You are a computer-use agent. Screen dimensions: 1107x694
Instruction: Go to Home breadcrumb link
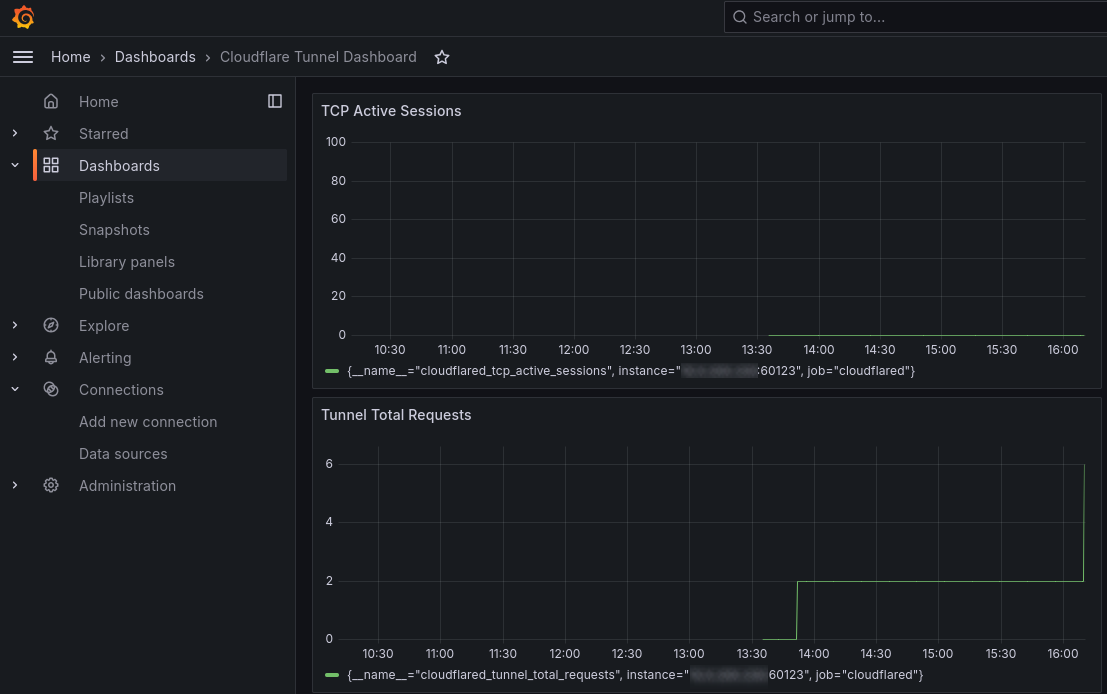click(x=71, y=57)
